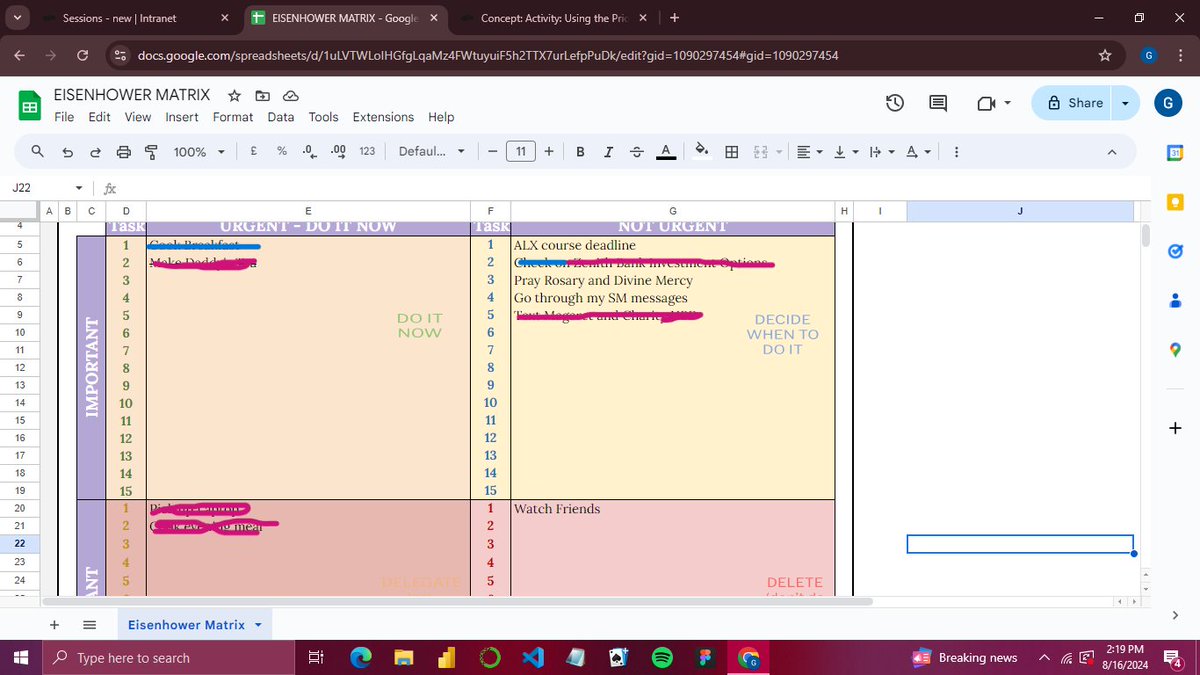The image size is (1200, 675).
Task: Open the Data menu
Action: coord(281,117)
